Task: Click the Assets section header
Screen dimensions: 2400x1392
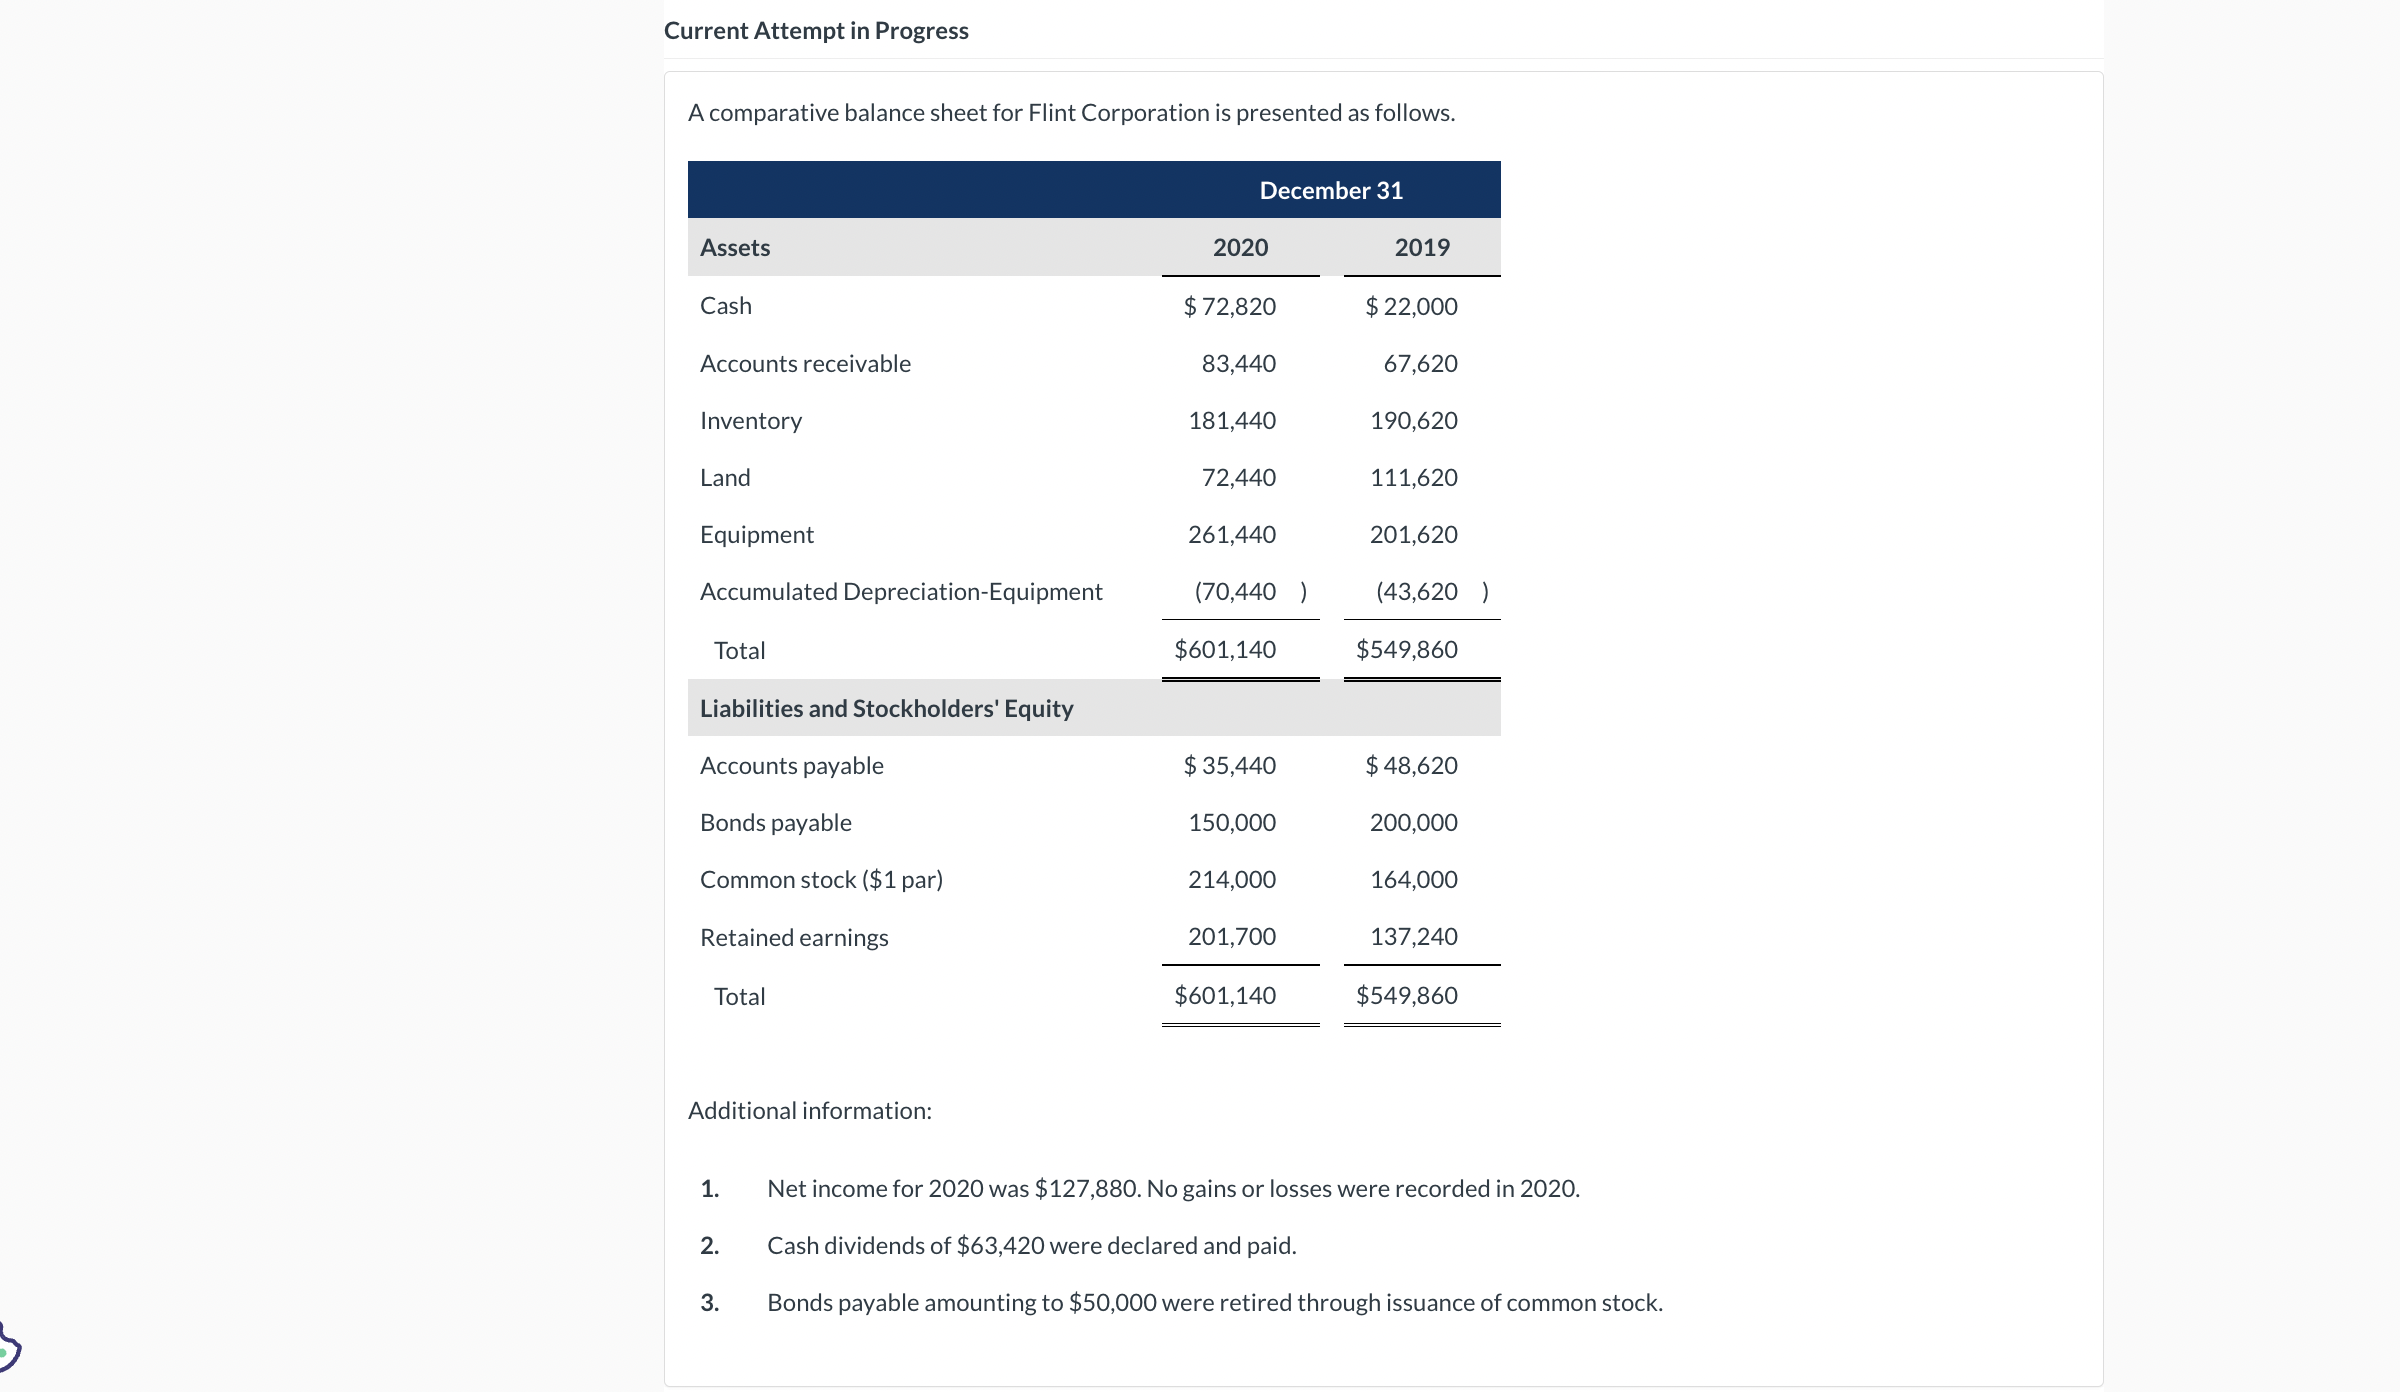Action: point(735,247)
